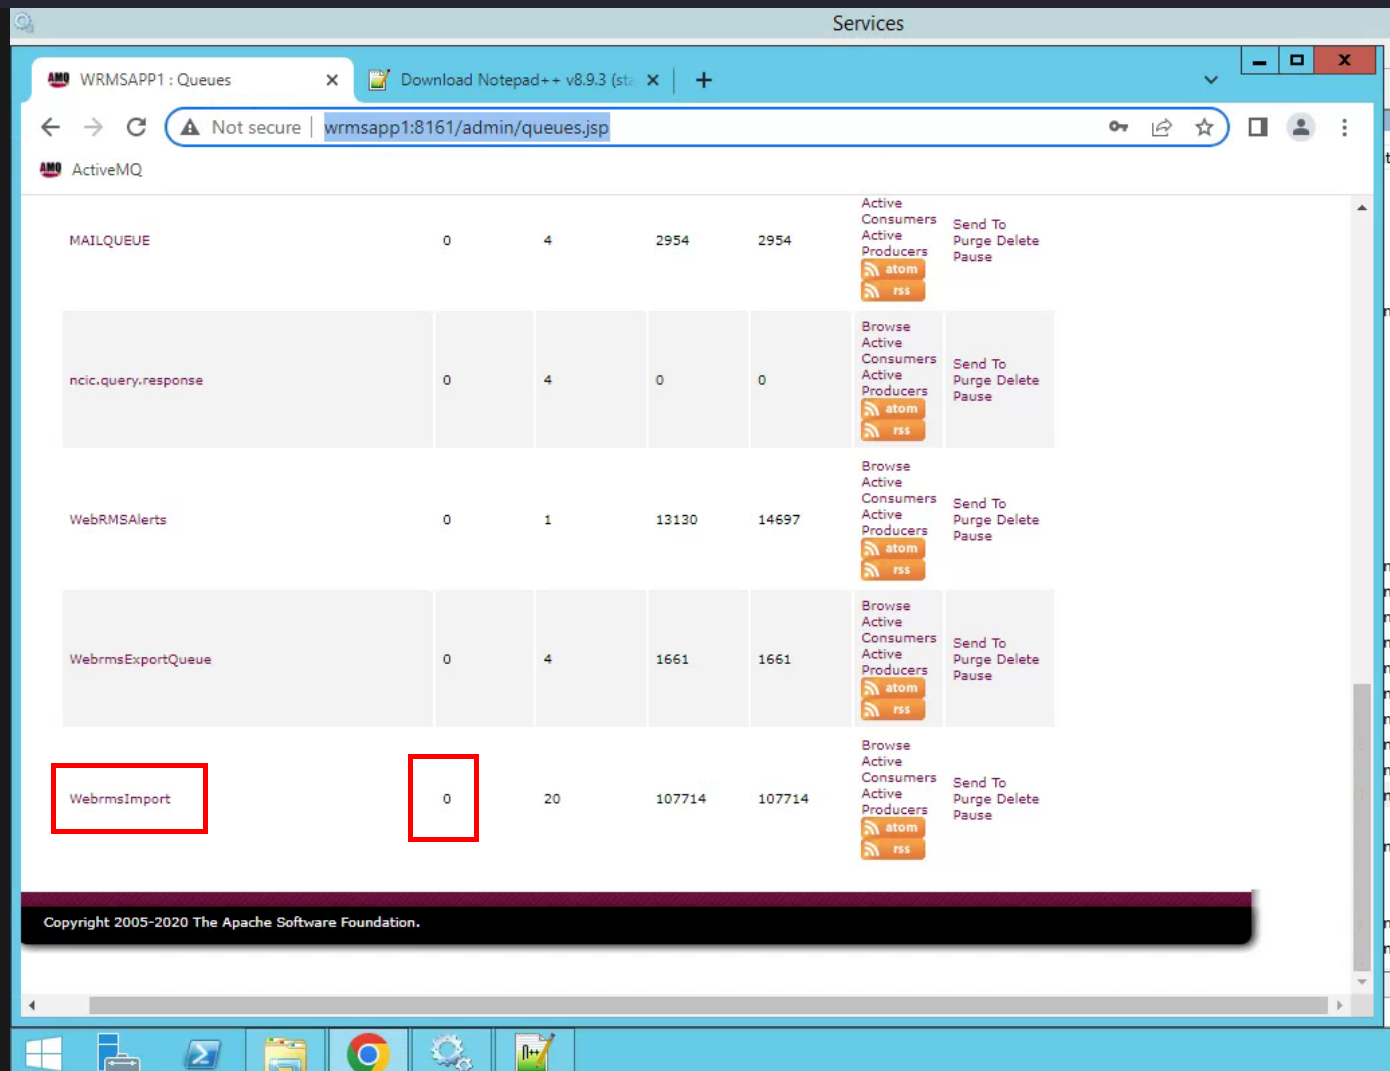
Task: Pause the MAILQUEUE queue
Action: (x=973, y=257)
